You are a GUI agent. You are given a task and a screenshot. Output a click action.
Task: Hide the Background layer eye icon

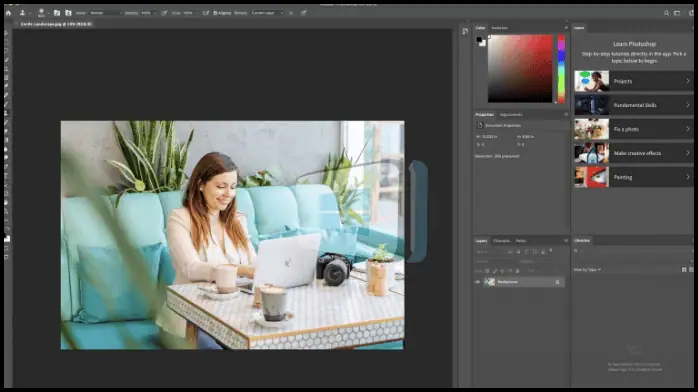[x=478, y=282]
